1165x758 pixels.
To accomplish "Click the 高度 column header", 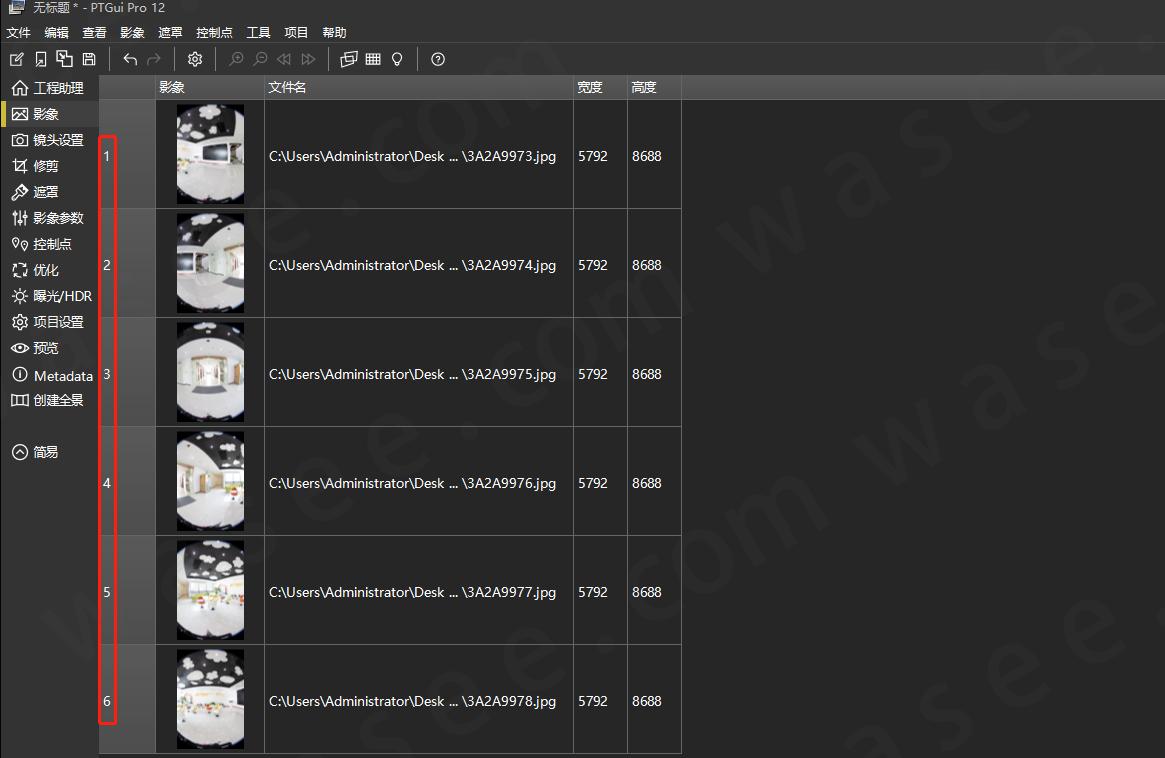I will [x=654, y=87].
